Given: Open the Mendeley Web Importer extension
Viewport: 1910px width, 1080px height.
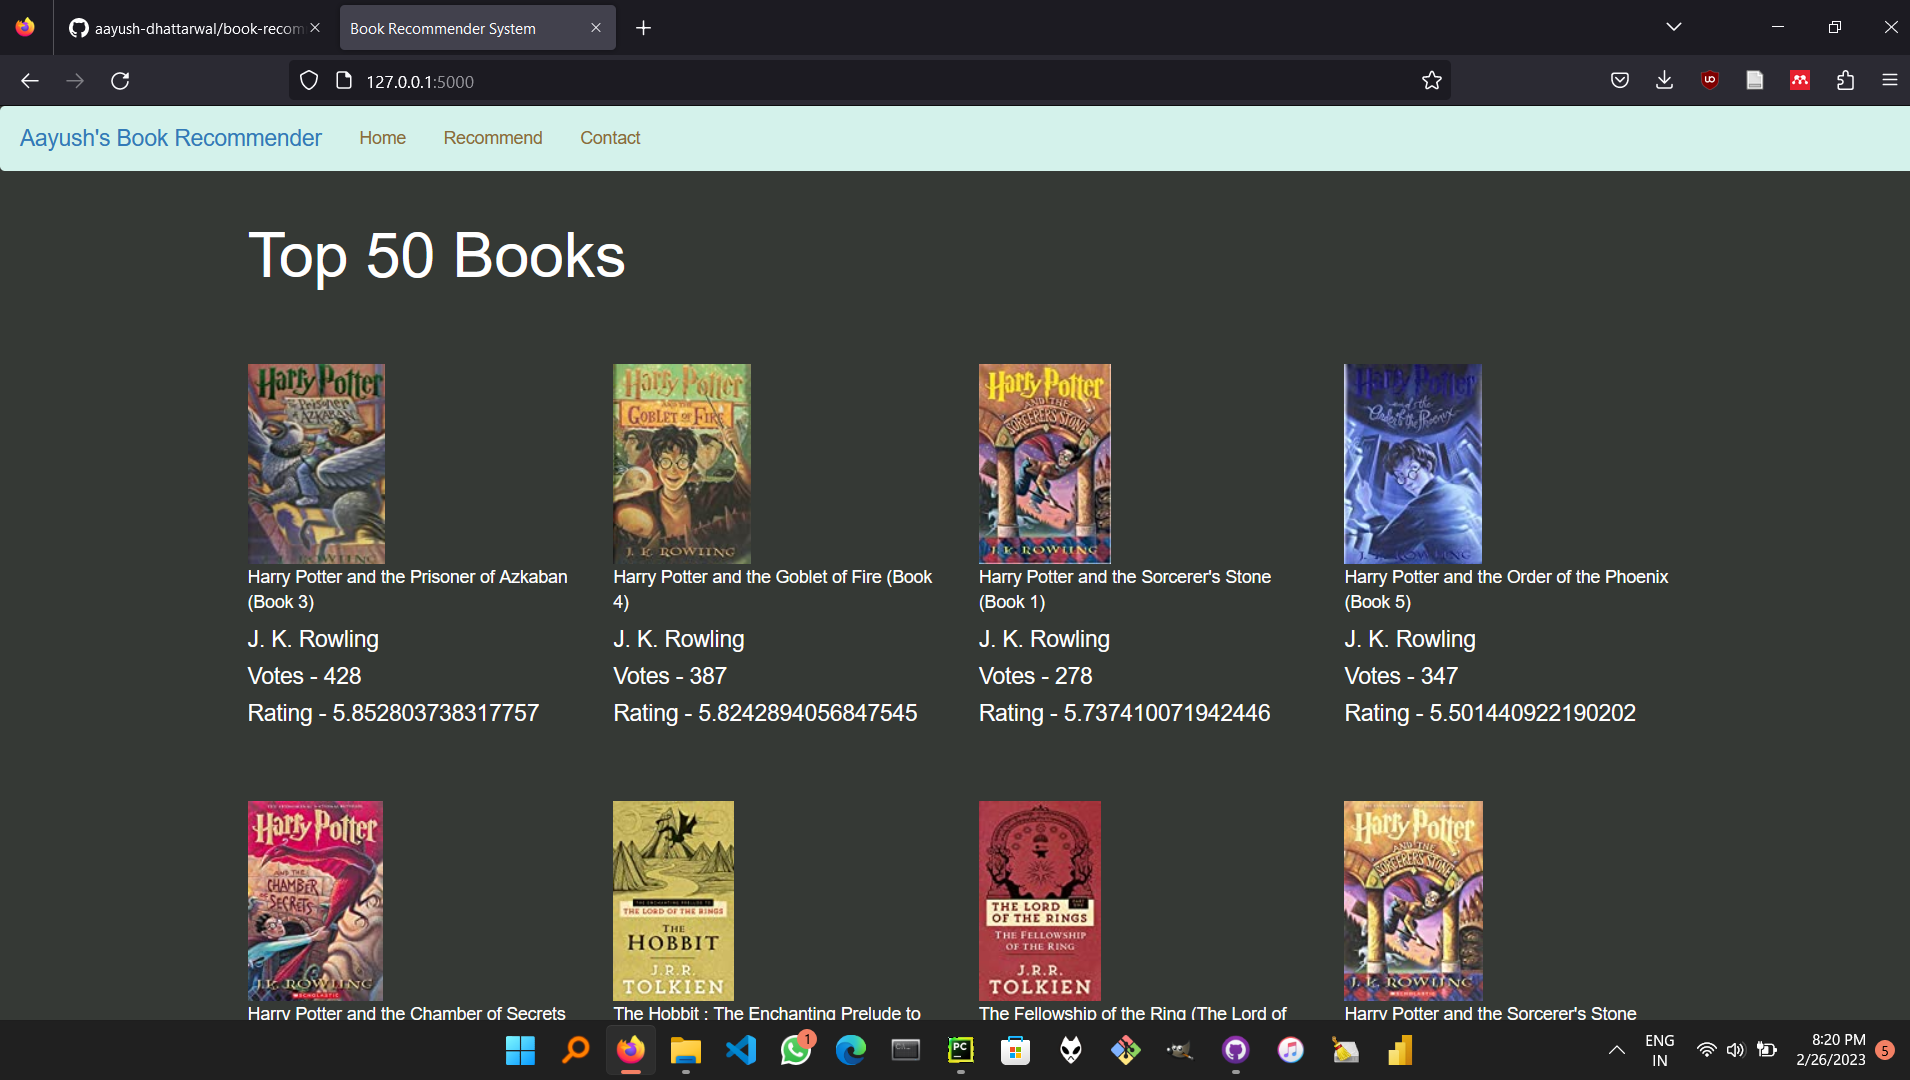Looking at the screenshot, I should (x=1799, y=80).
